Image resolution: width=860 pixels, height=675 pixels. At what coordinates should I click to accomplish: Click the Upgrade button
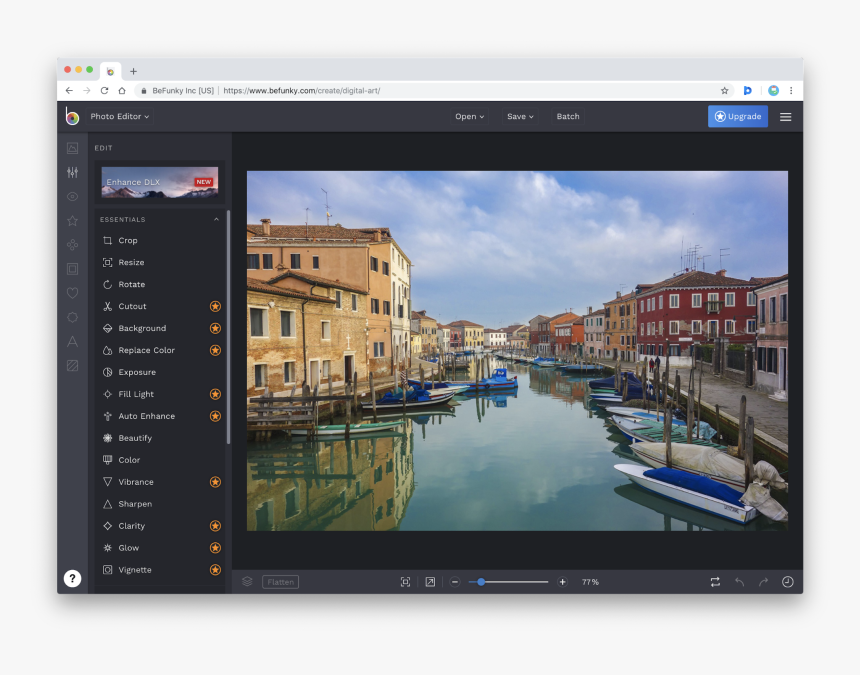[x=738, y=116]
